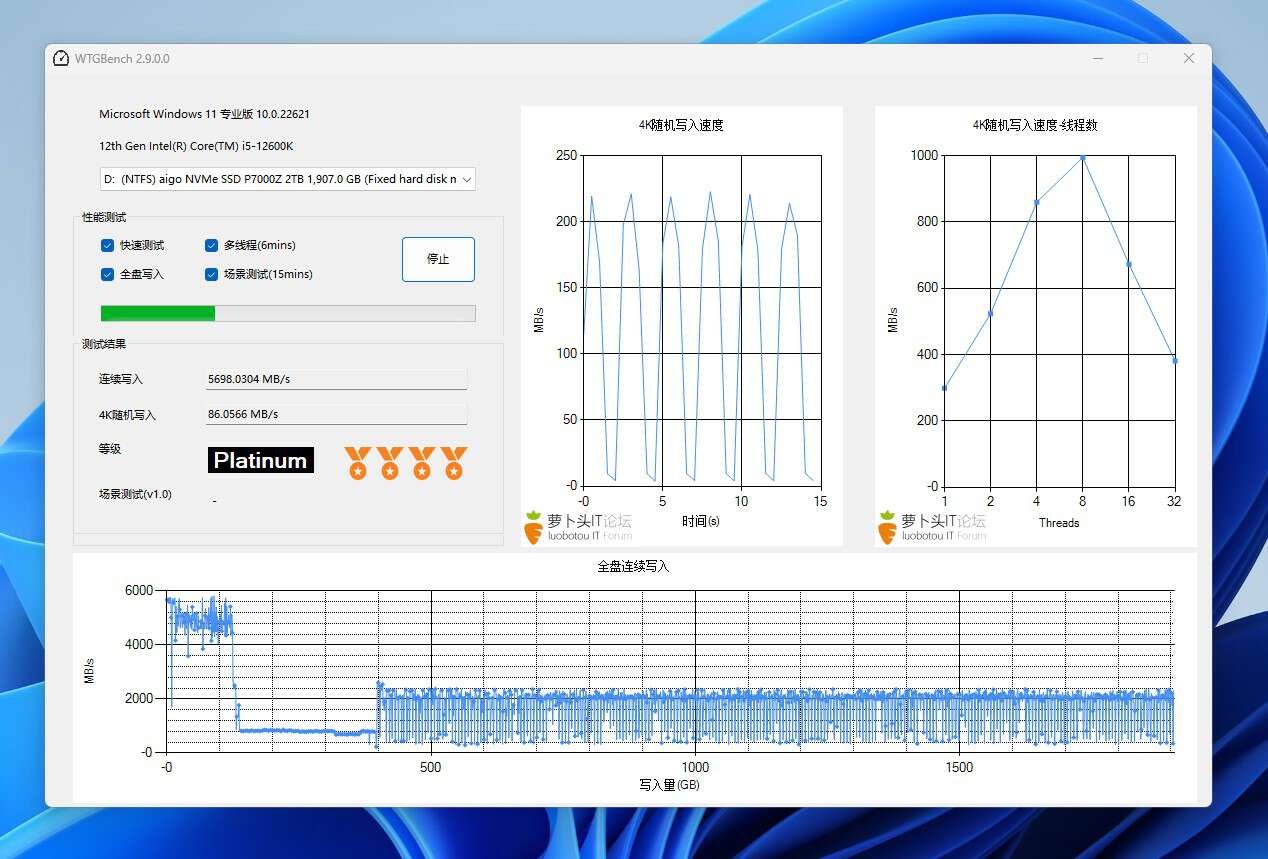The width and height of the screenshot is (1268, 859).
Task: Click the WTGBench app icon in title bar
Action: point(60,58)
